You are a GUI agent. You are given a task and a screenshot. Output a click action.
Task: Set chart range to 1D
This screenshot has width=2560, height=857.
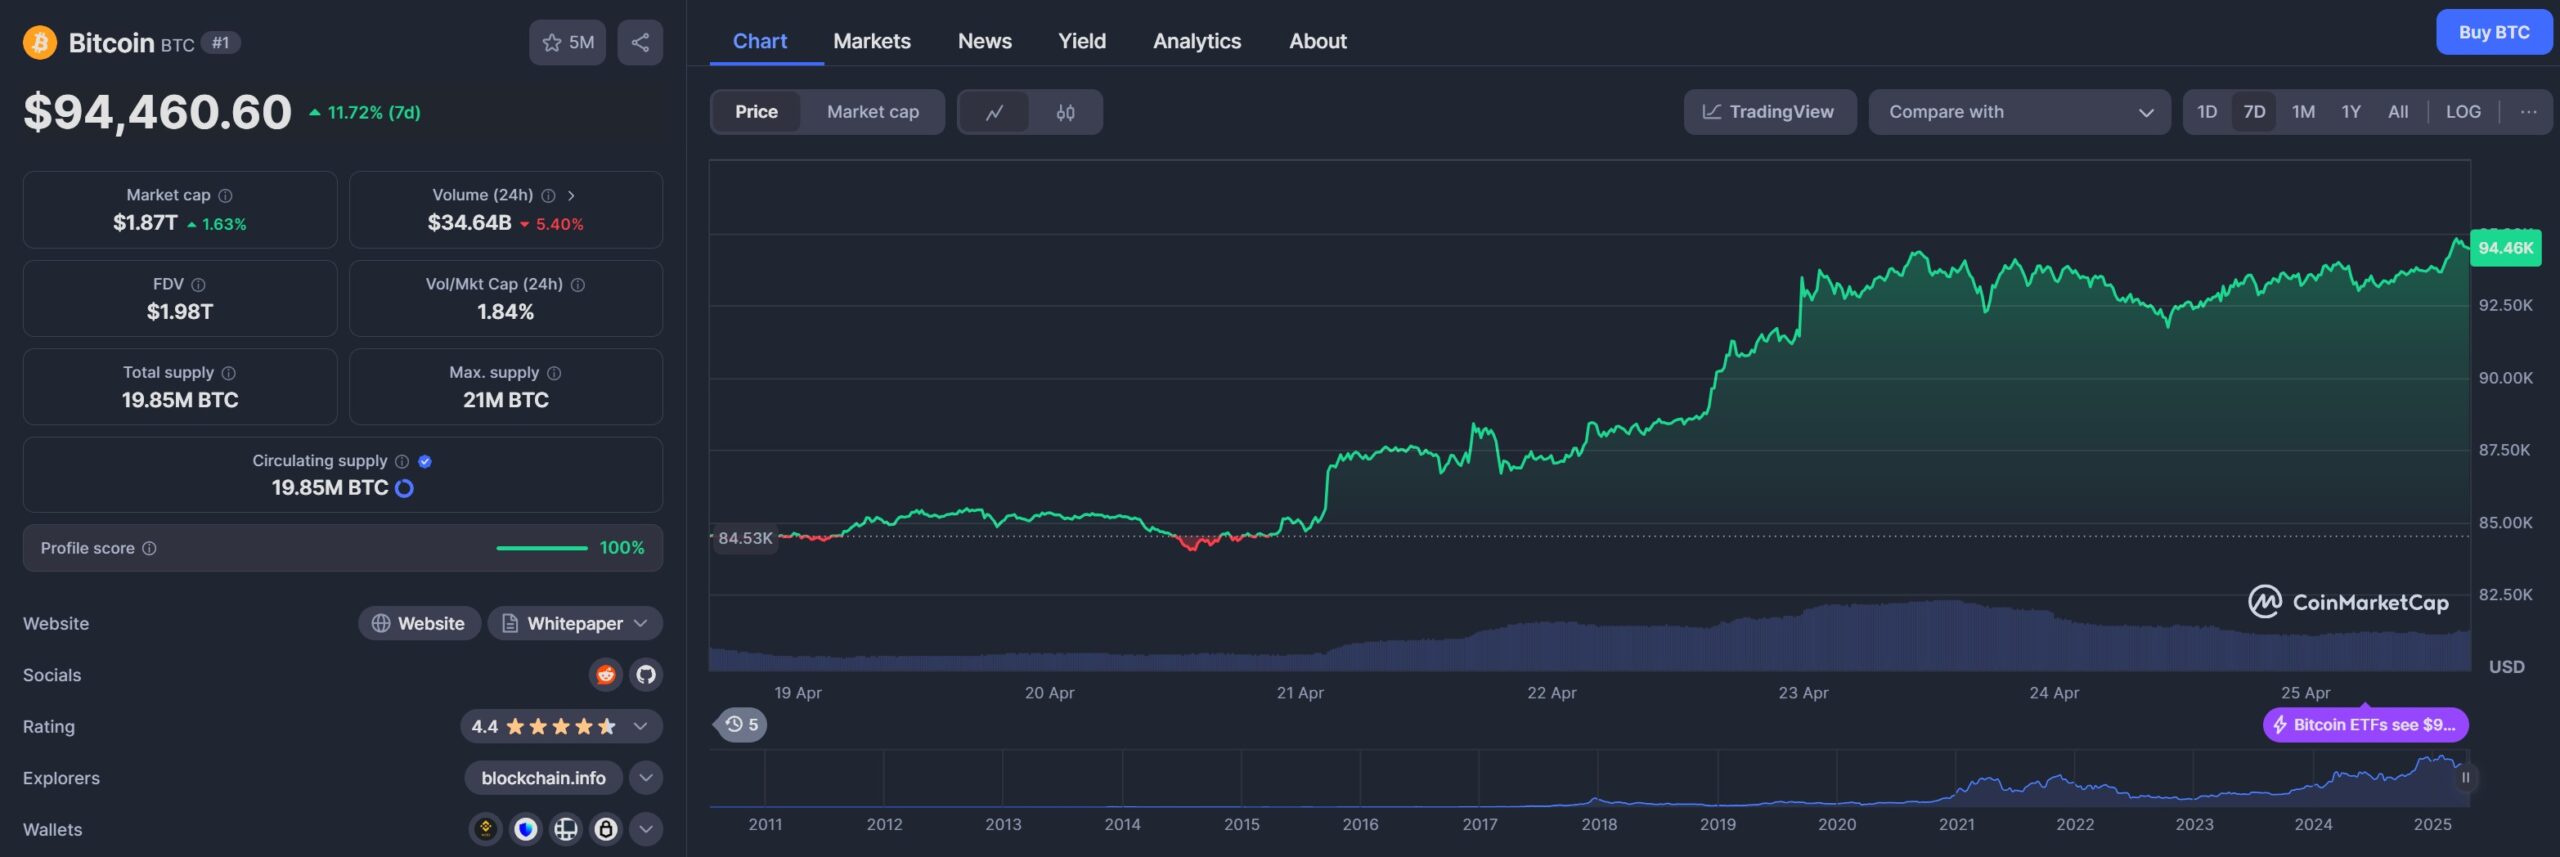point(2207,112)
